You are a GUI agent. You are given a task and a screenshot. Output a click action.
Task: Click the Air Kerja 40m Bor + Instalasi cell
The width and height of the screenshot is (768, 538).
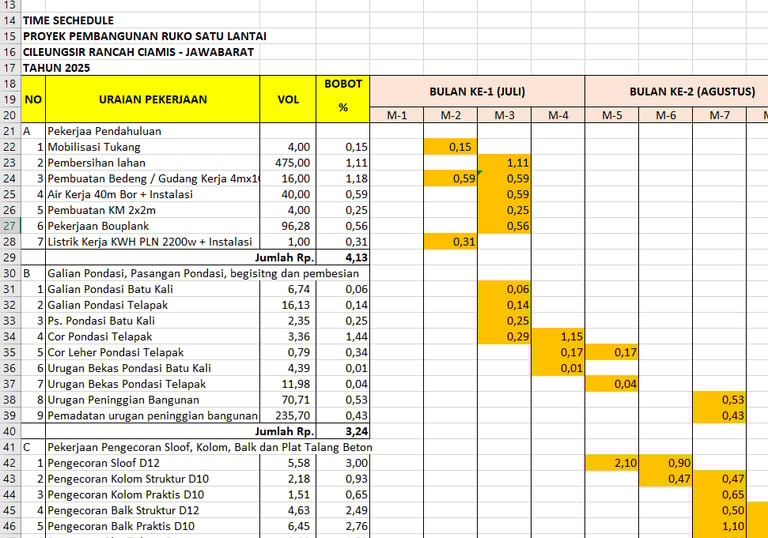tap(153, 195)
